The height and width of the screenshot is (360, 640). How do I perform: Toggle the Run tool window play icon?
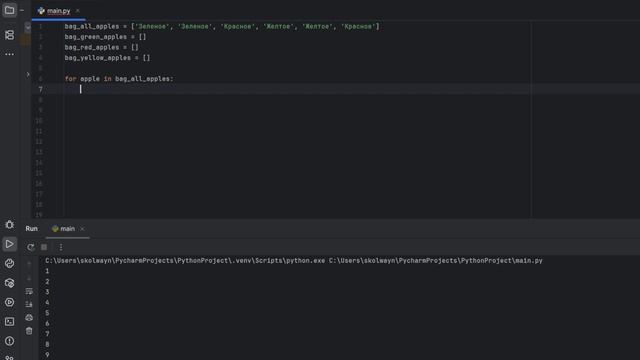point(9,244)
